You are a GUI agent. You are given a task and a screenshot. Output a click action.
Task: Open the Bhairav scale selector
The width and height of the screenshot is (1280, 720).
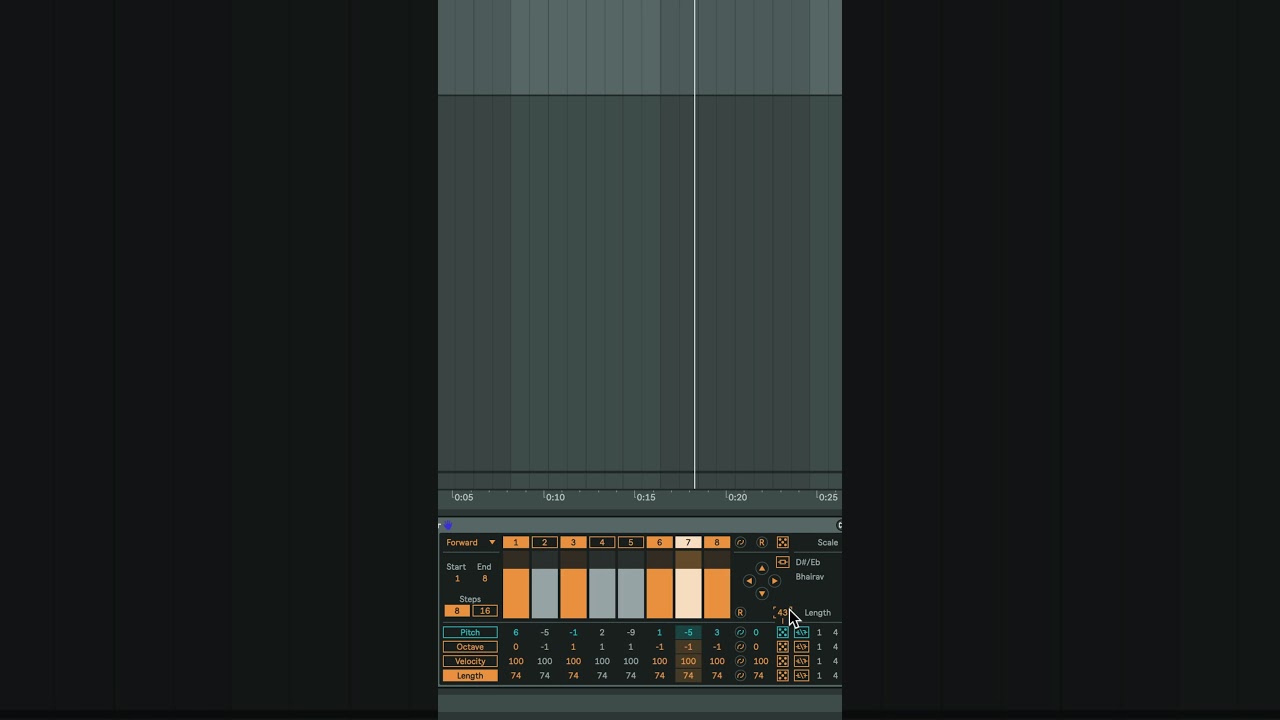pyautogui.click(x=810, y=577)
